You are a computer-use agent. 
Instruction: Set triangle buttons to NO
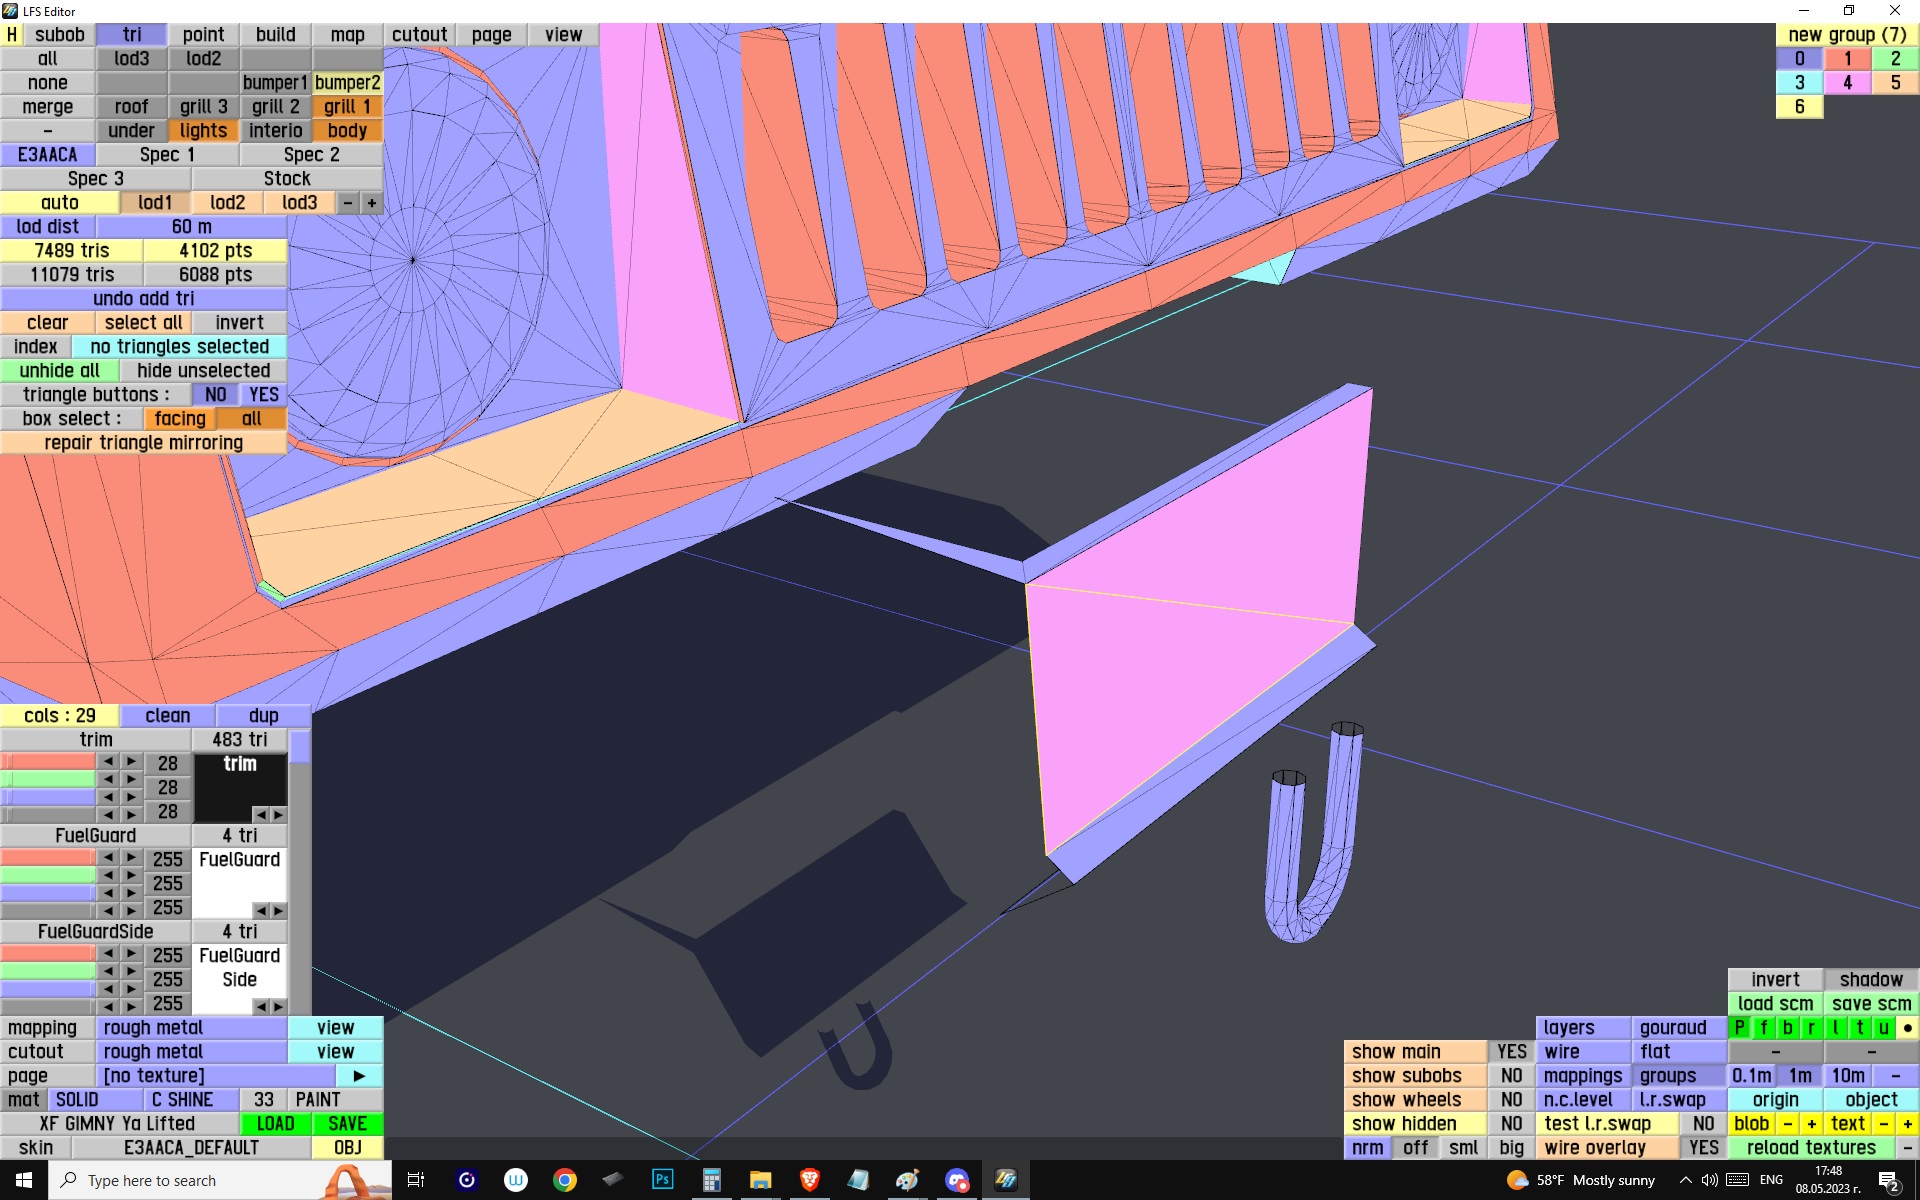[x=215, y=394]
